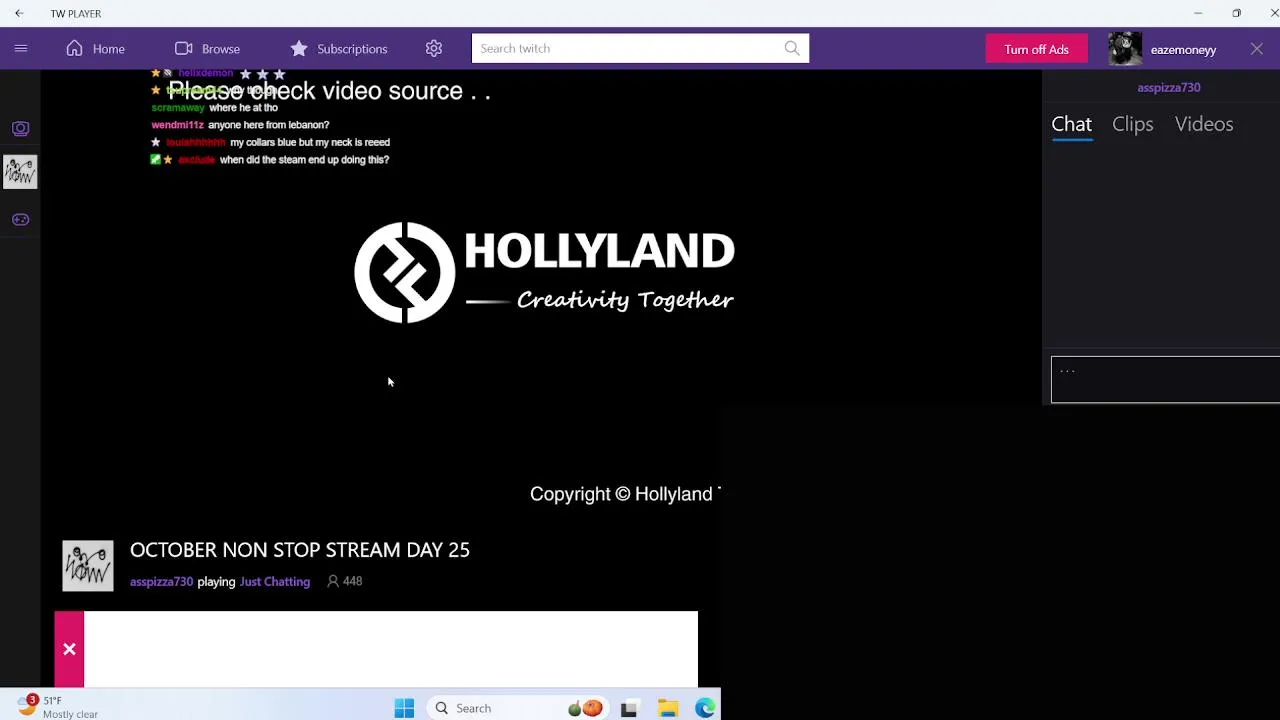Click the eazemoneyy username
The image size is (1280, 720).
pyautogui.click(x=1183, y=49)
